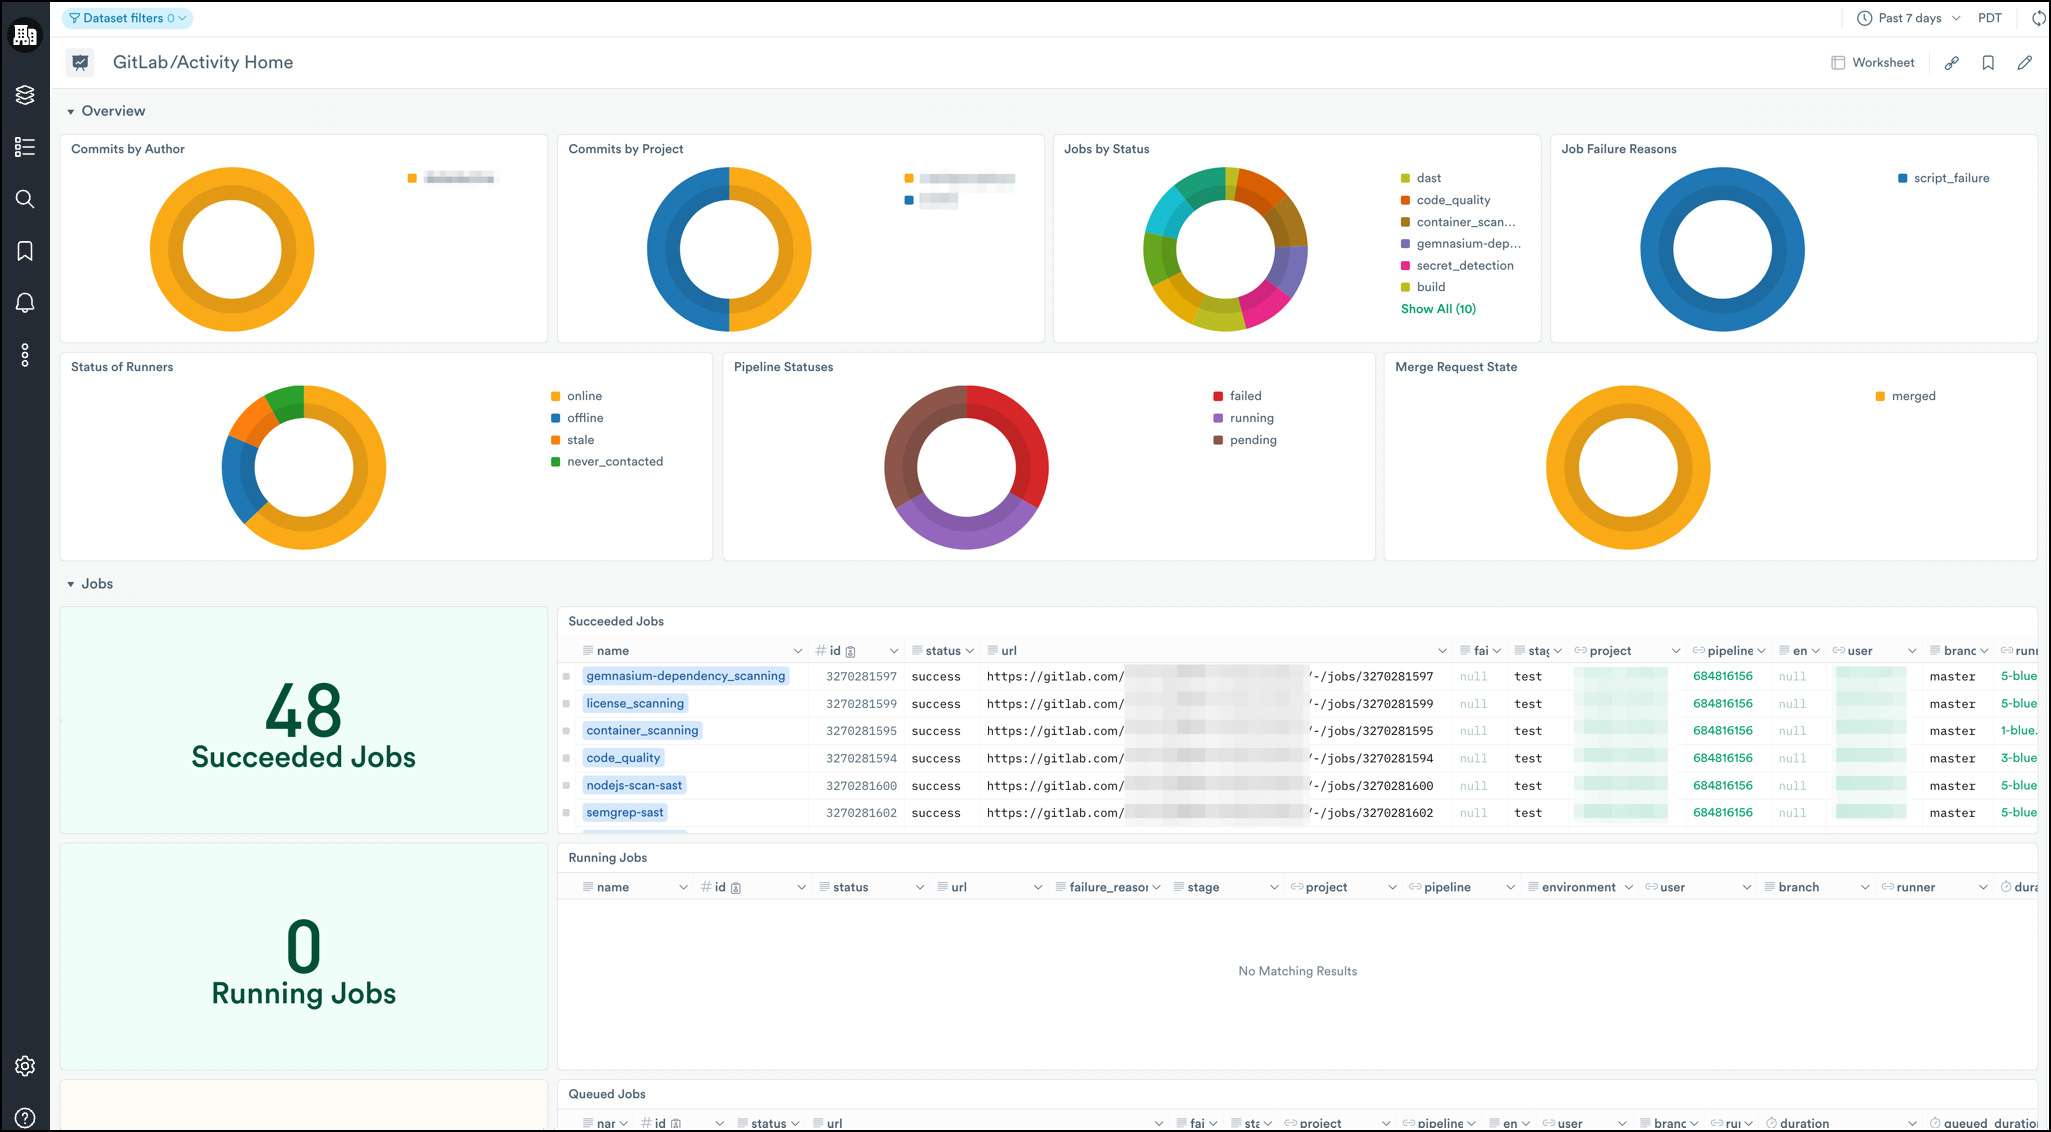Viewport: 2051px width, 1132px height.
Task: Collapse the Jobs section
Action: point(70,584)
